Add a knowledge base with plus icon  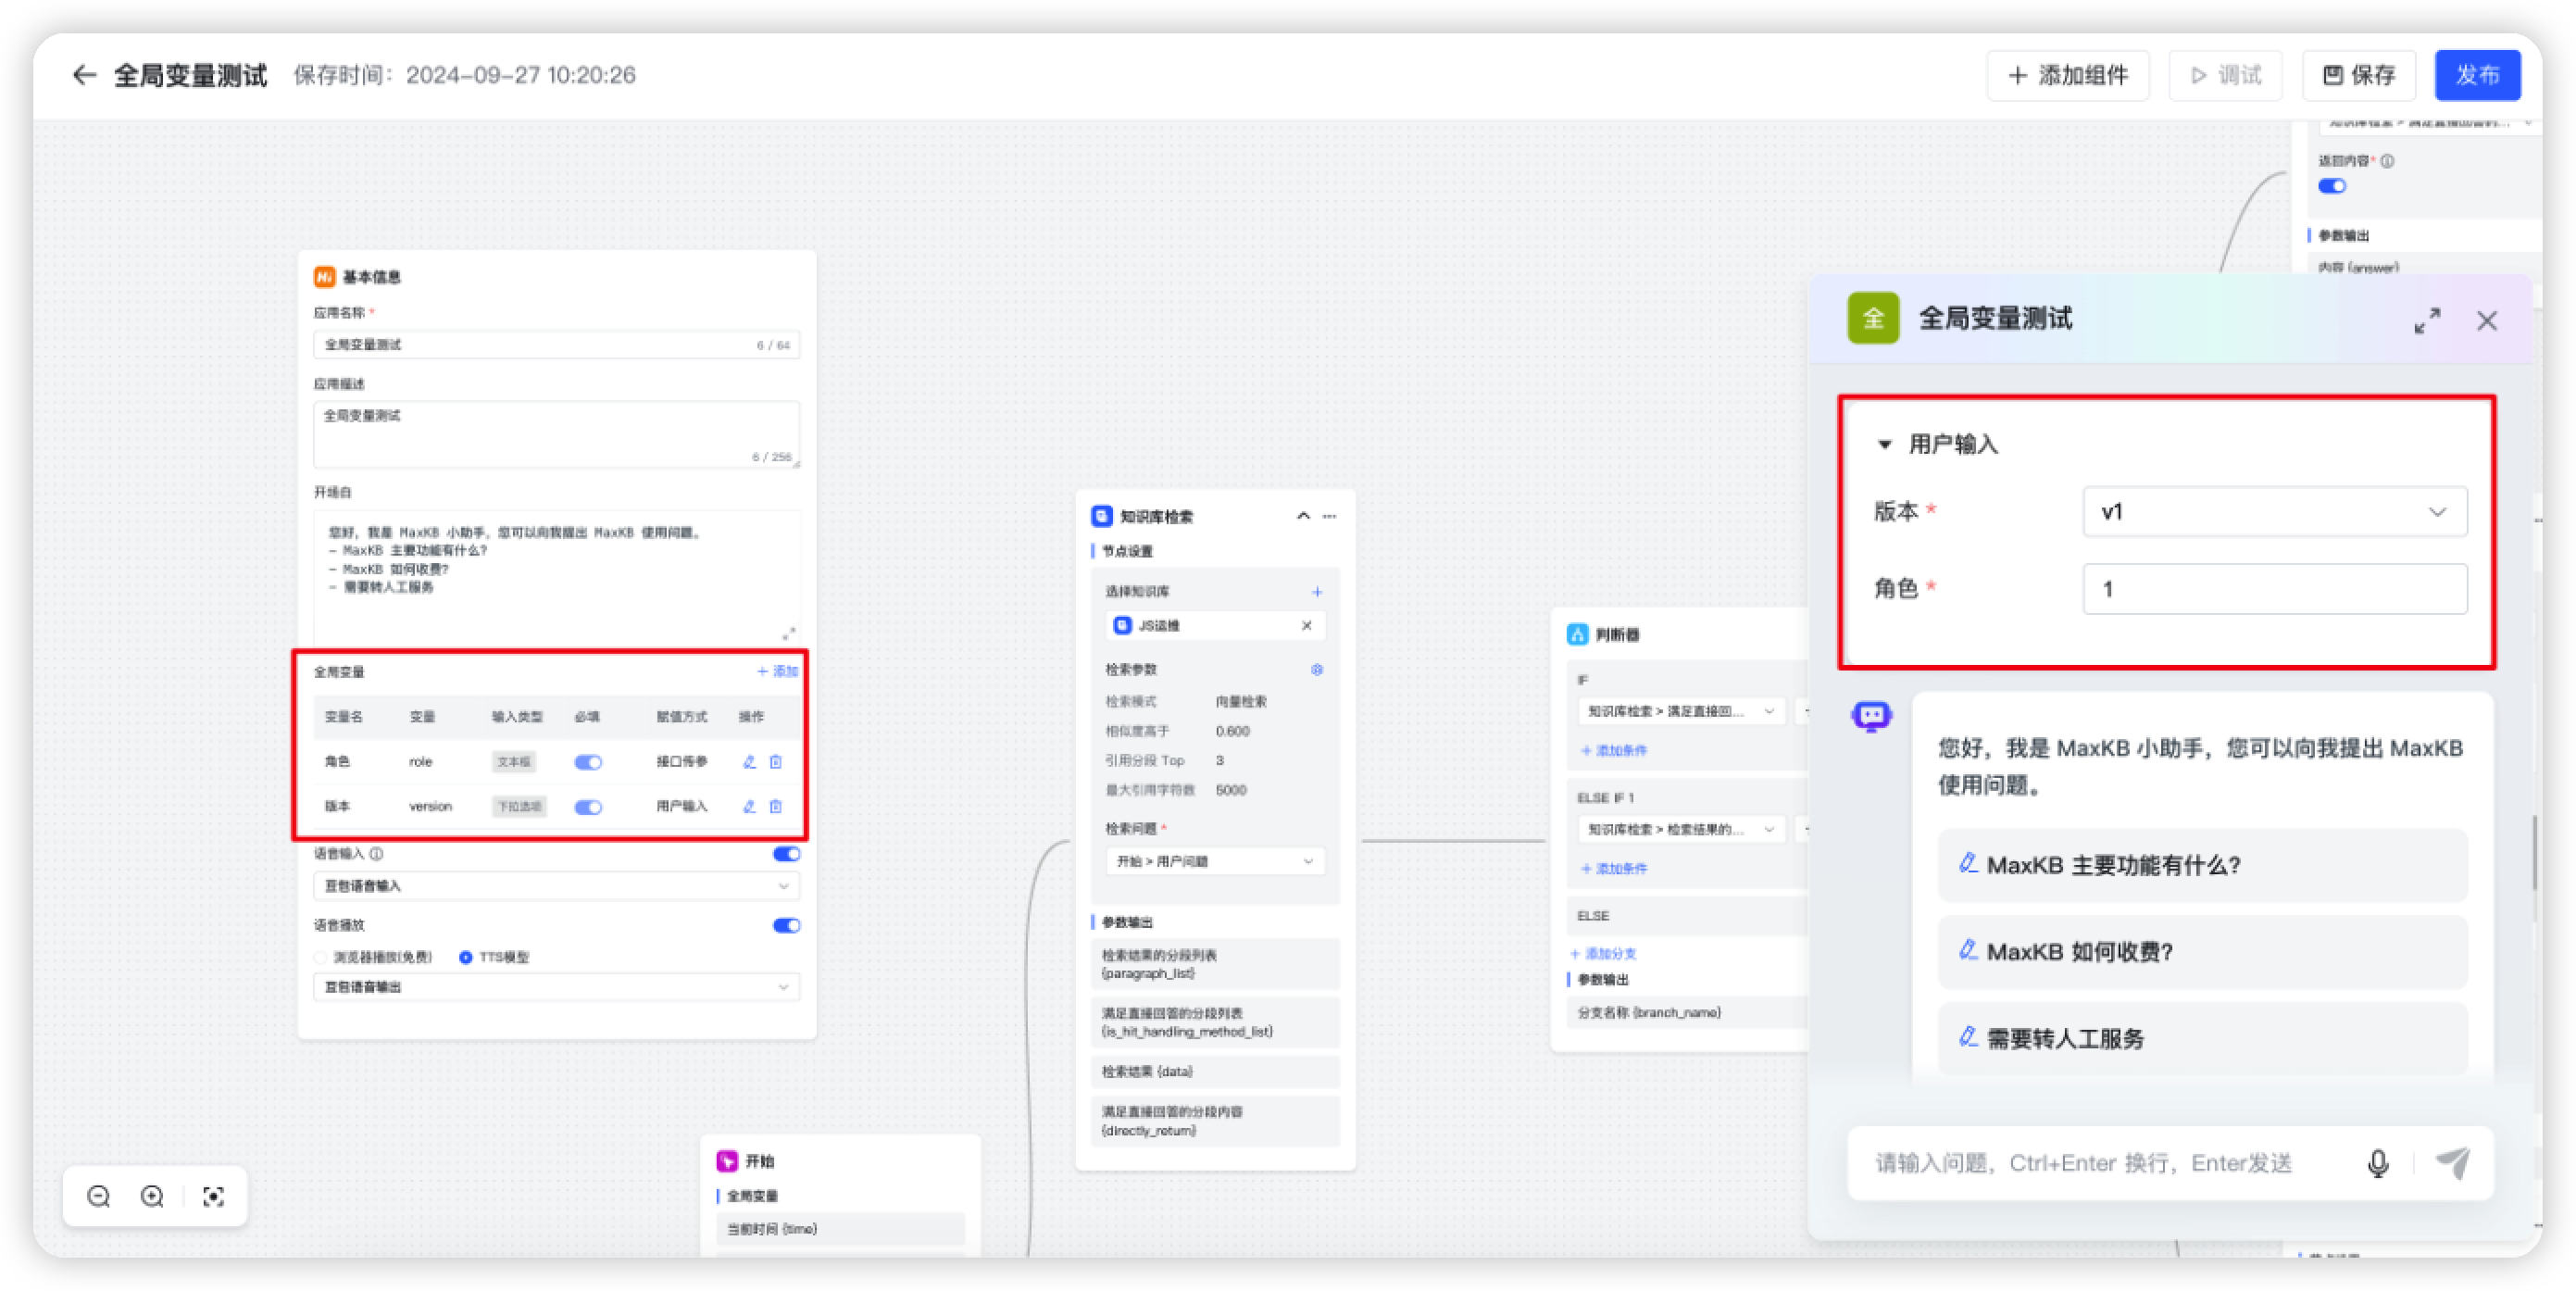coord(1317,592)
